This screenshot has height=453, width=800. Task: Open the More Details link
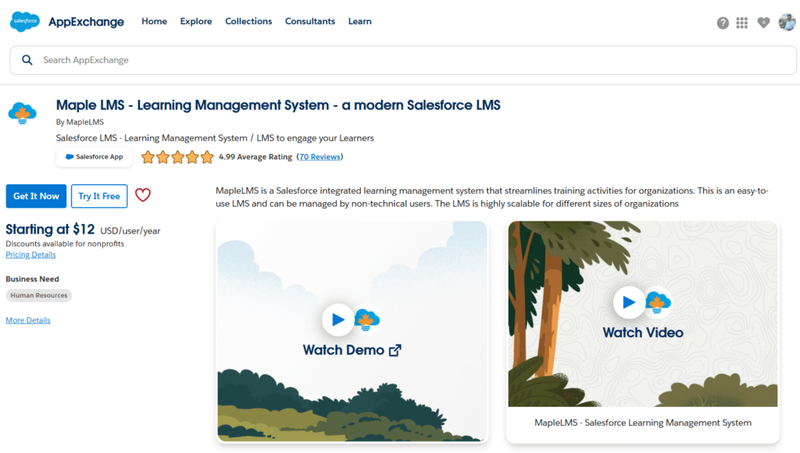(x=28, y=320)
